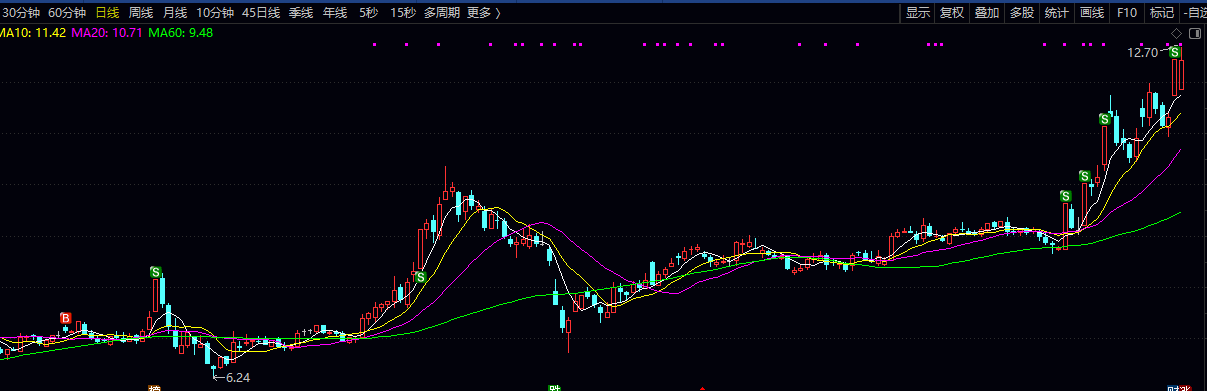This screenshot has height=391, width=1207.
Task: Activate the 画线 drawing tools
Action: click(1091, 13)
